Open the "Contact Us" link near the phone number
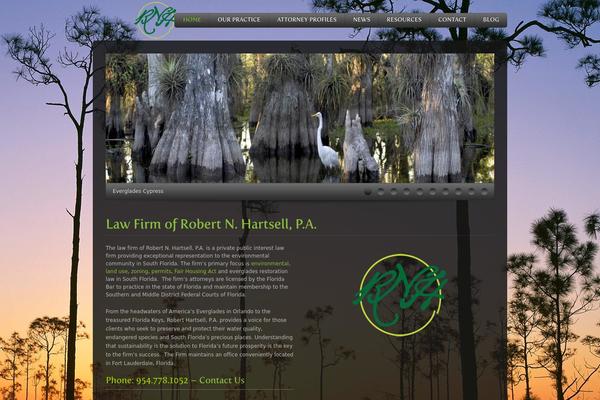The height and width of the screenshot is (400, 600). click(222, 380)
